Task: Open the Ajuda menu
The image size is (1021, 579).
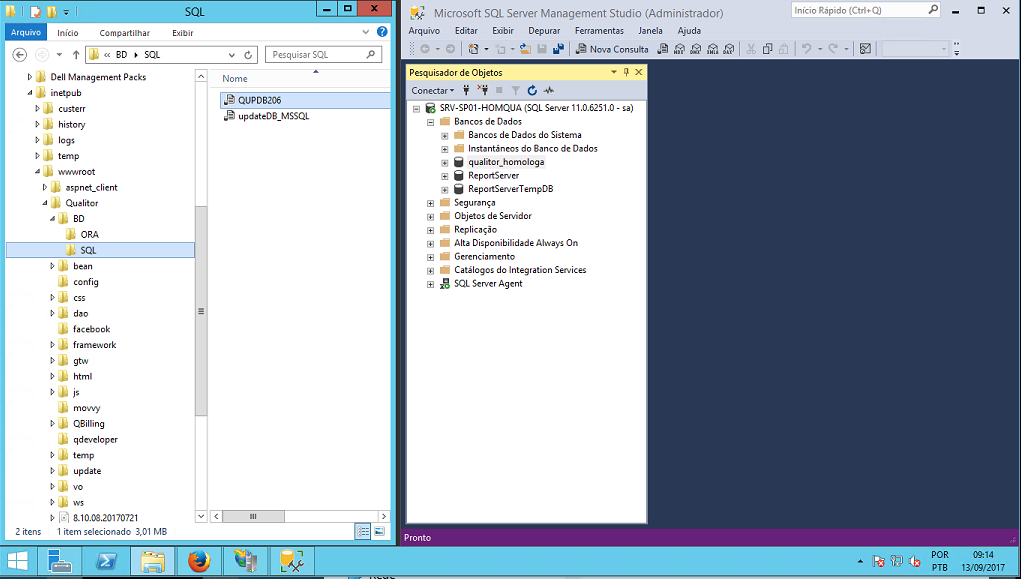Action: pyautogui.click(x=689, y=31)
